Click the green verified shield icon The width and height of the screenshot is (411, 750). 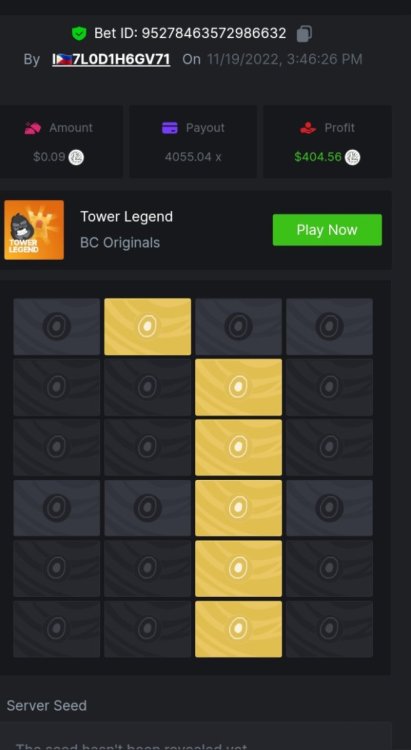tap(79, 33)
